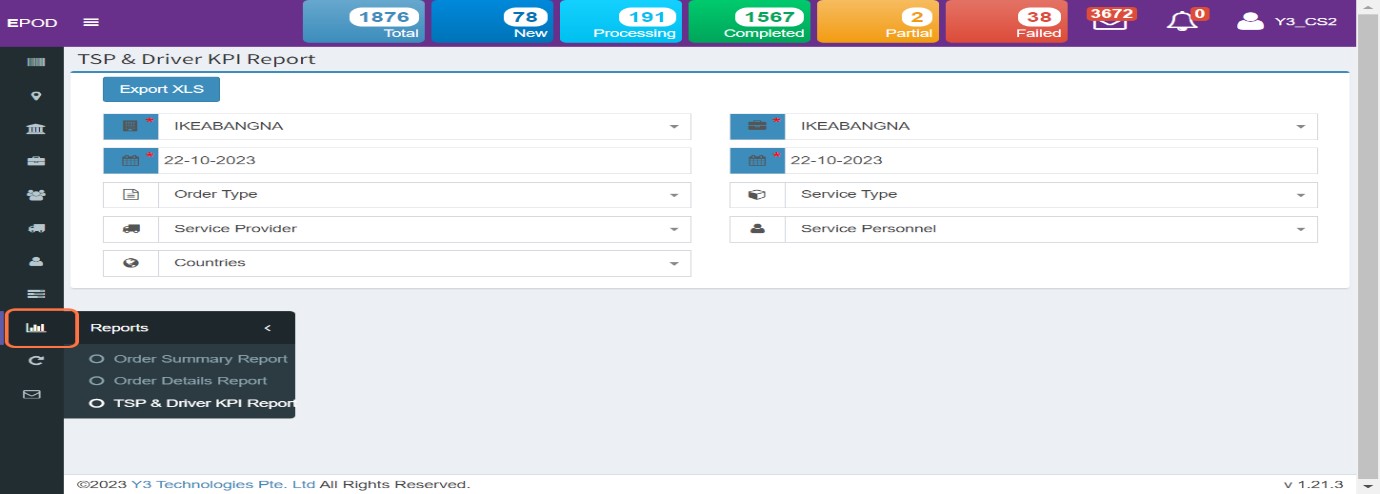The height and width of the screenshot is (494, 1380).
Task: Click the briefcase icon beside right IKEABANGNA
Action: (758, 126)
